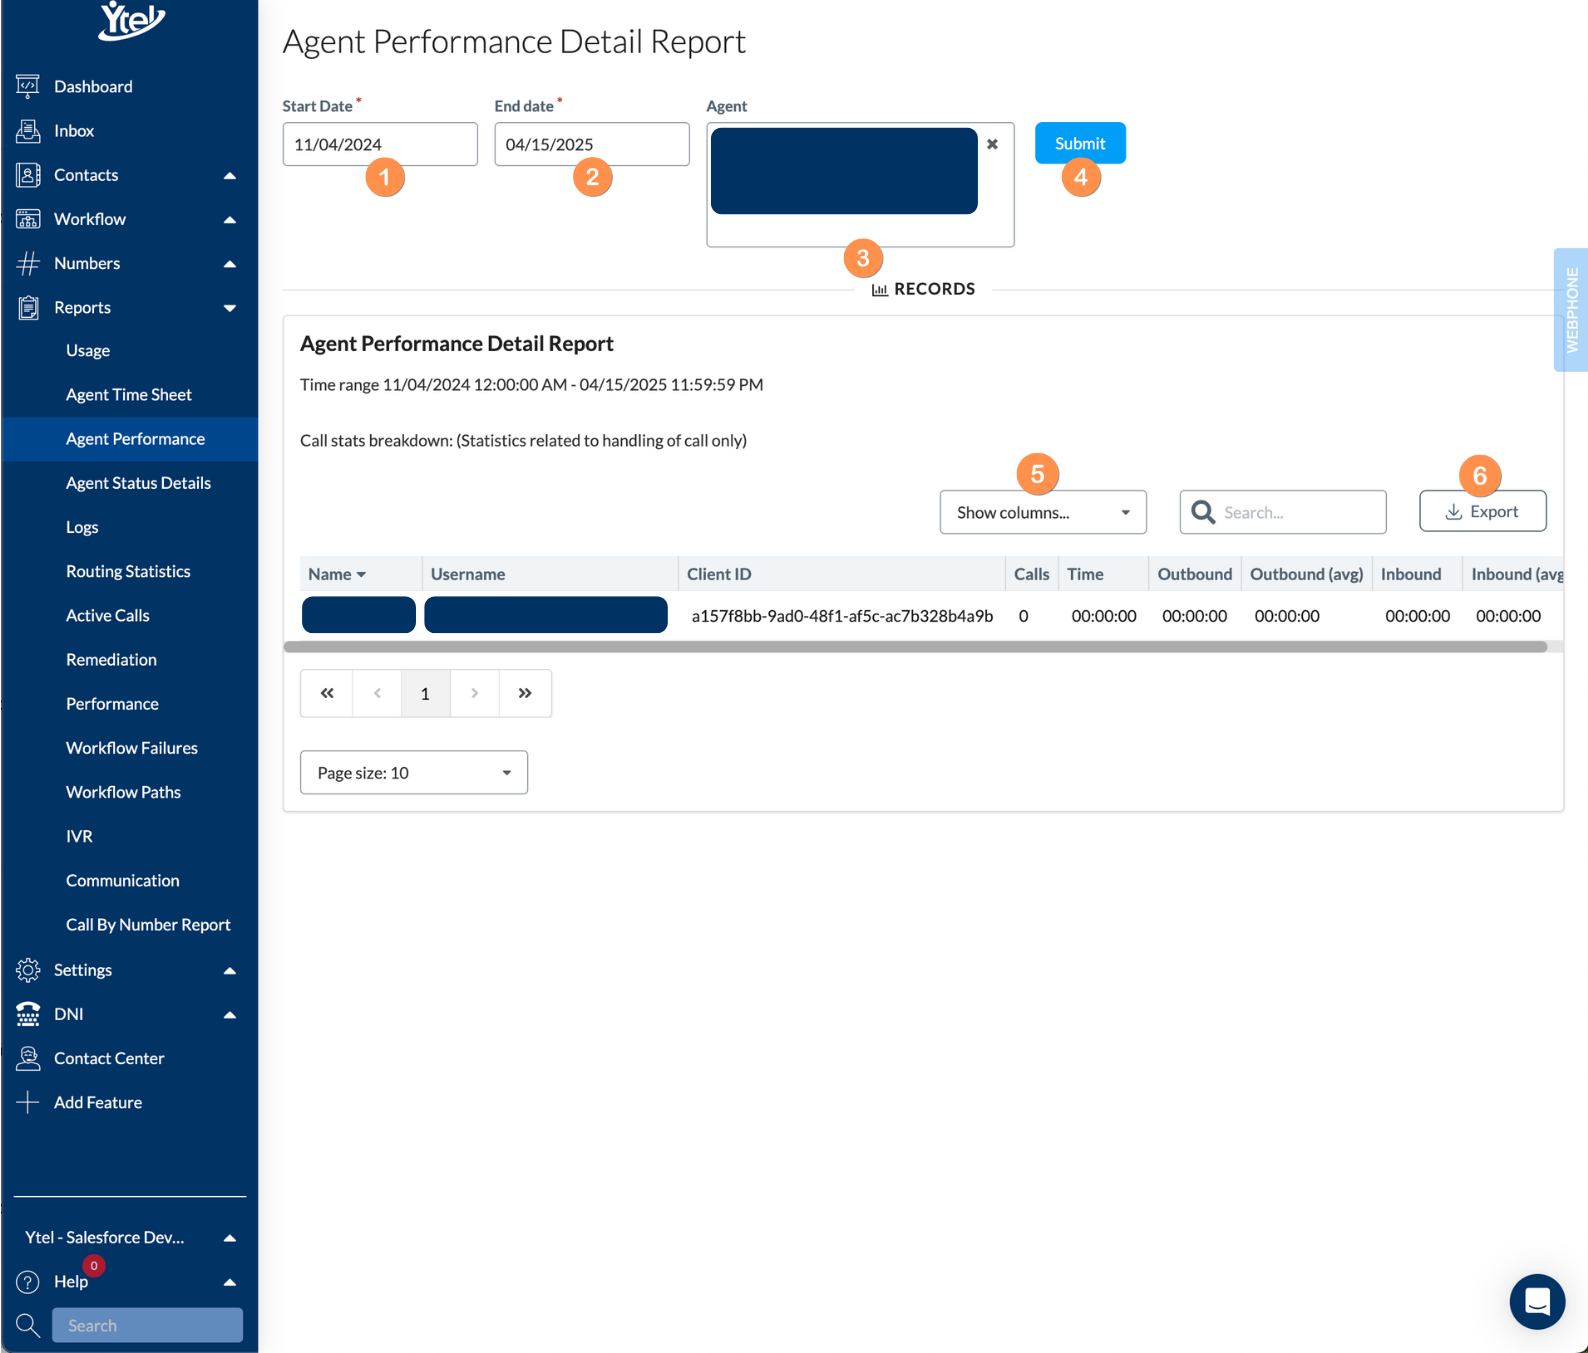Click the Ytel logo
The image size is (1588, 1353).
tap(131, 20)
